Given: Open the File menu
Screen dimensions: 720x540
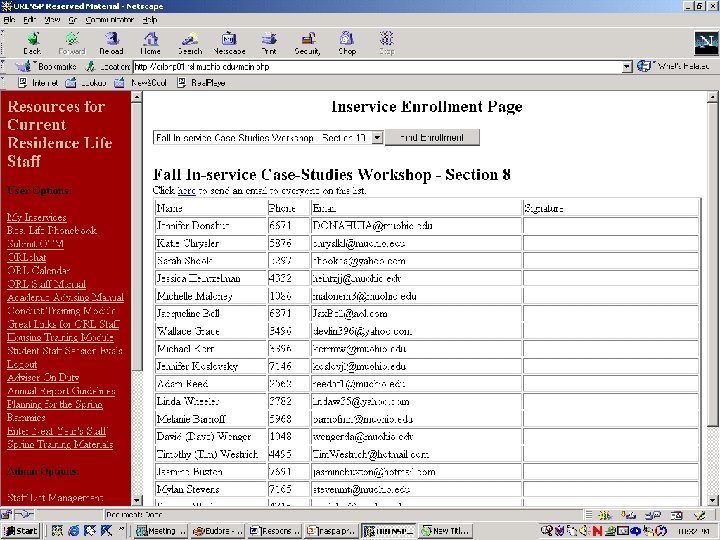Looking at the screenshot, I should [x=9, y=19].
